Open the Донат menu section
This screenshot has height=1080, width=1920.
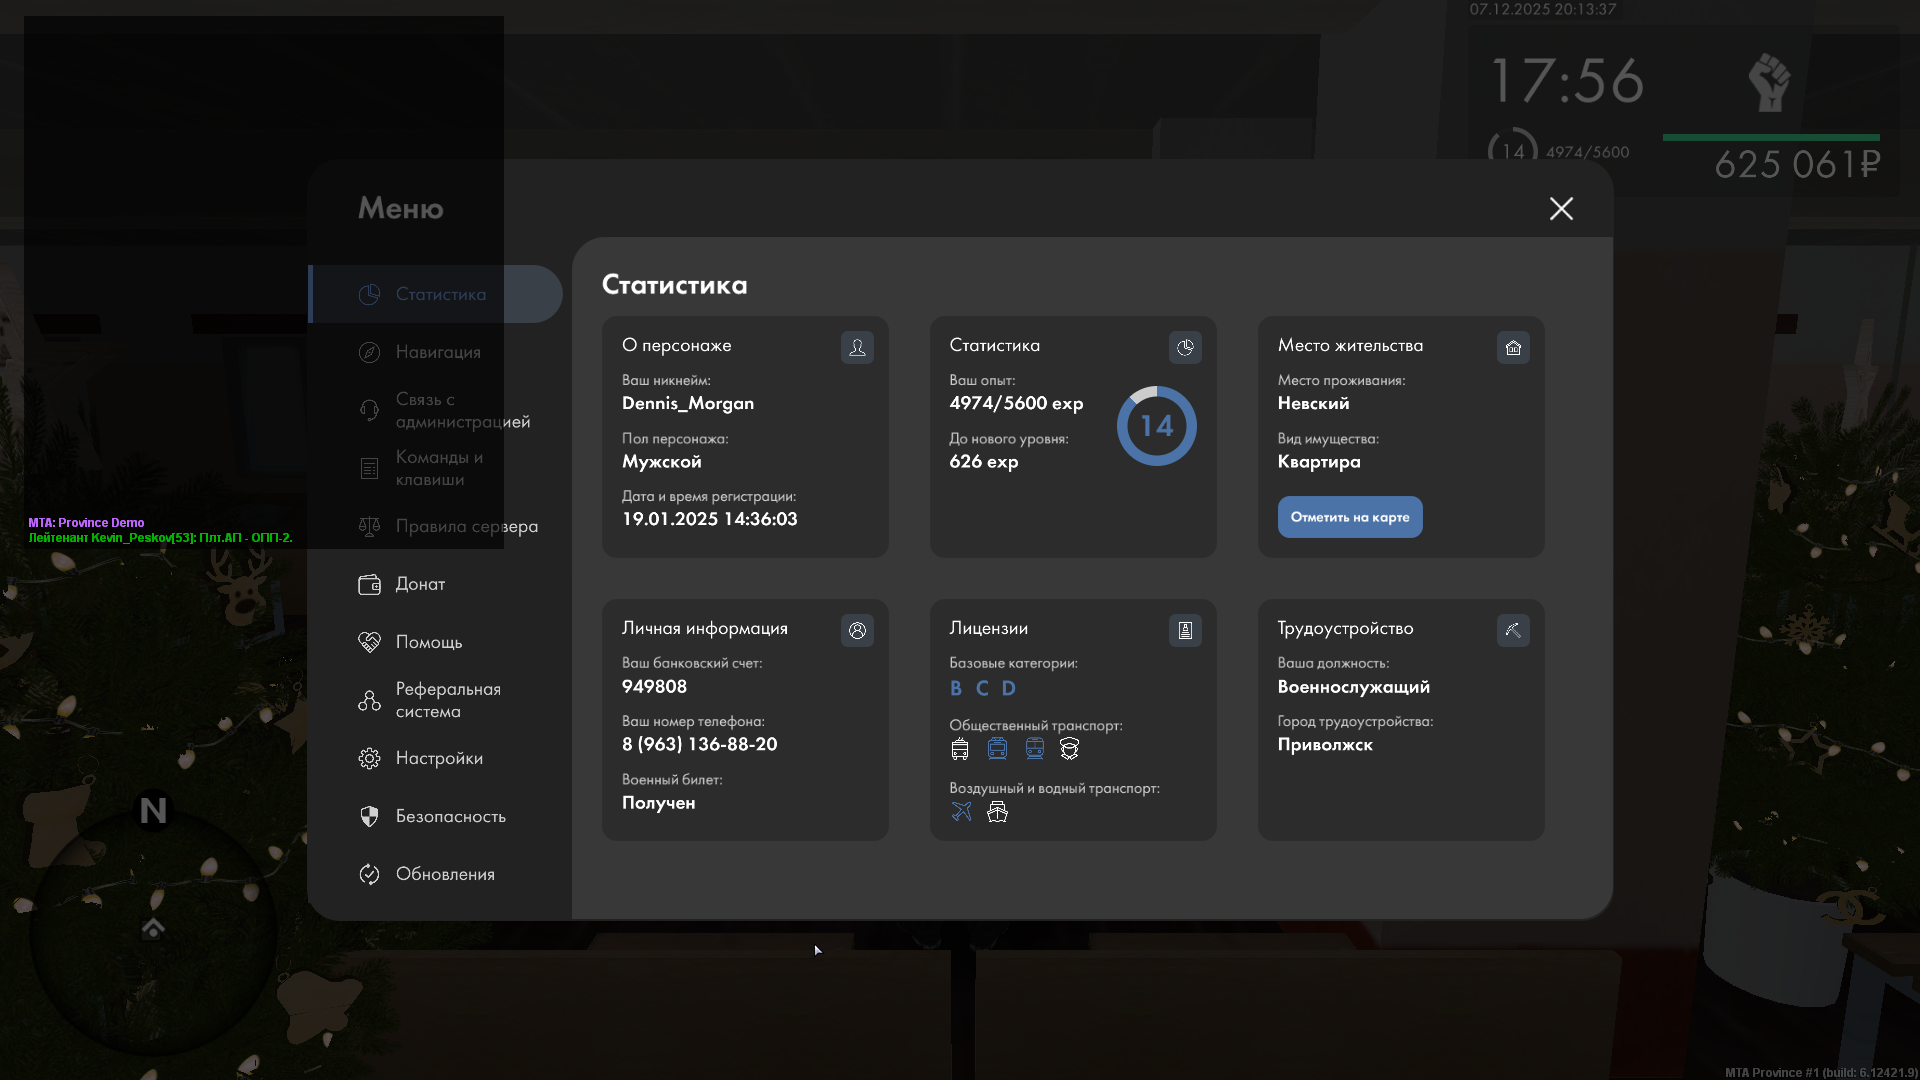(x=420, y=584)
